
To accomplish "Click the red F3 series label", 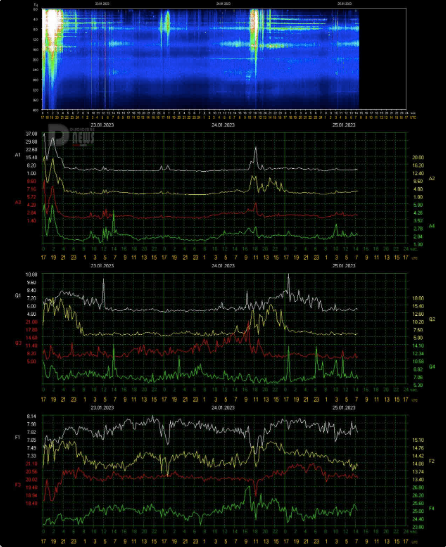I will click(x=18, y=485).
